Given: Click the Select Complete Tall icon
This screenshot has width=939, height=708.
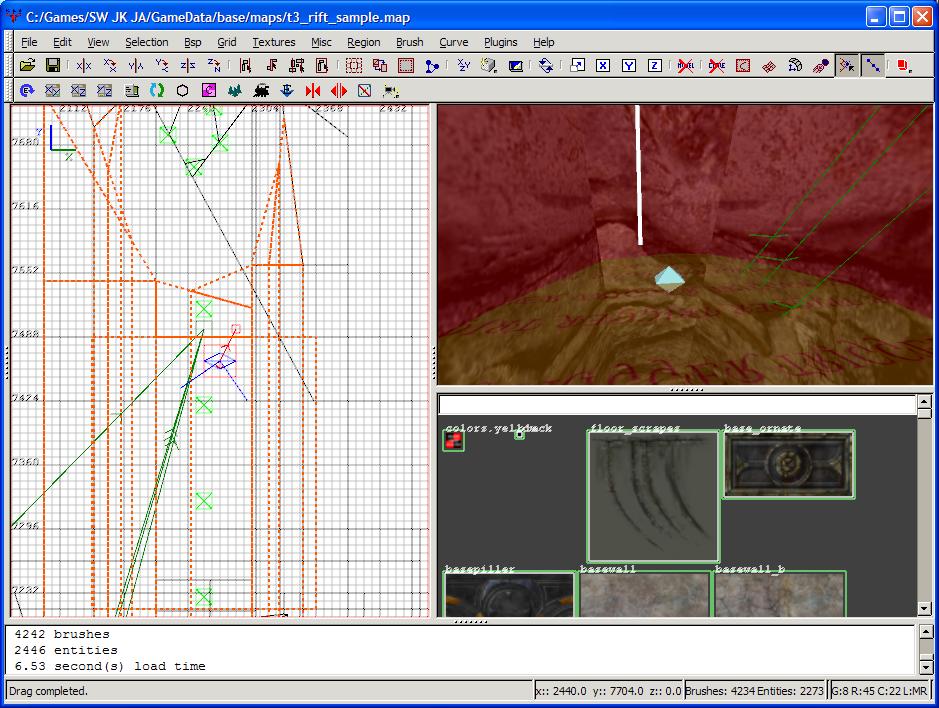Looking at the screenshot, I should click(245, 65).
